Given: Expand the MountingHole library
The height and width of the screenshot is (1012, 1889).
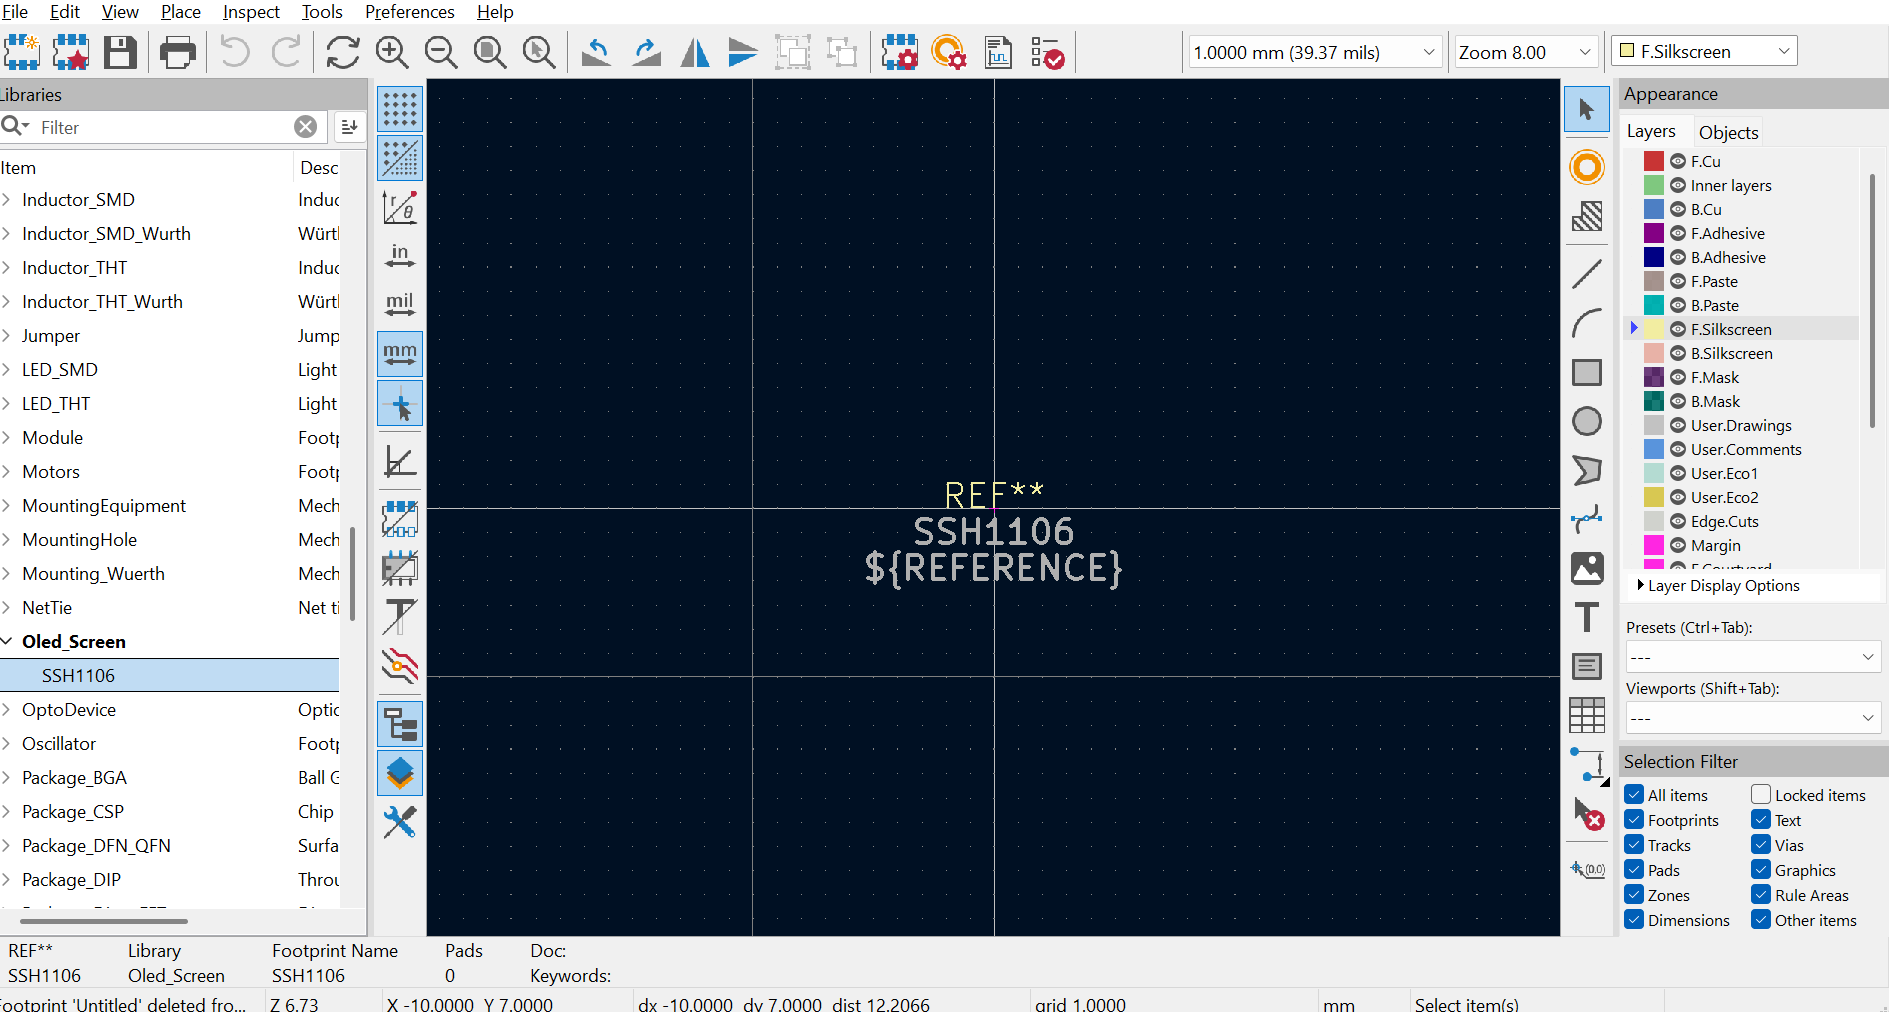Looking at the screenshot, I should coord(7,540).
